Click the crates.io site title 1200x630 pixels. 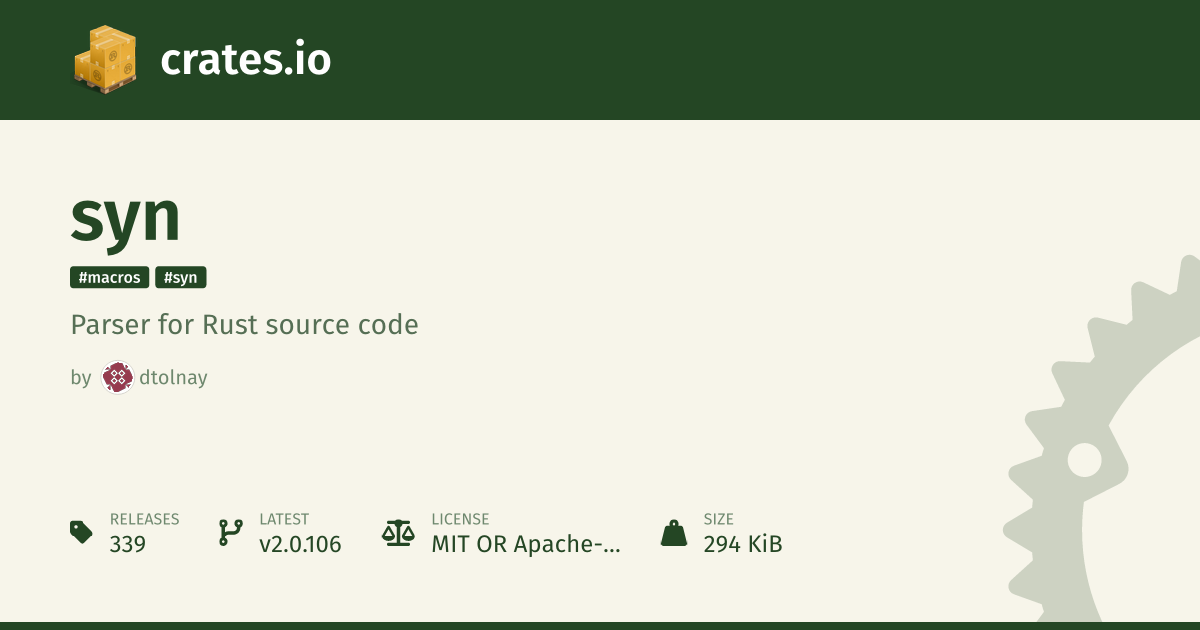246,60
